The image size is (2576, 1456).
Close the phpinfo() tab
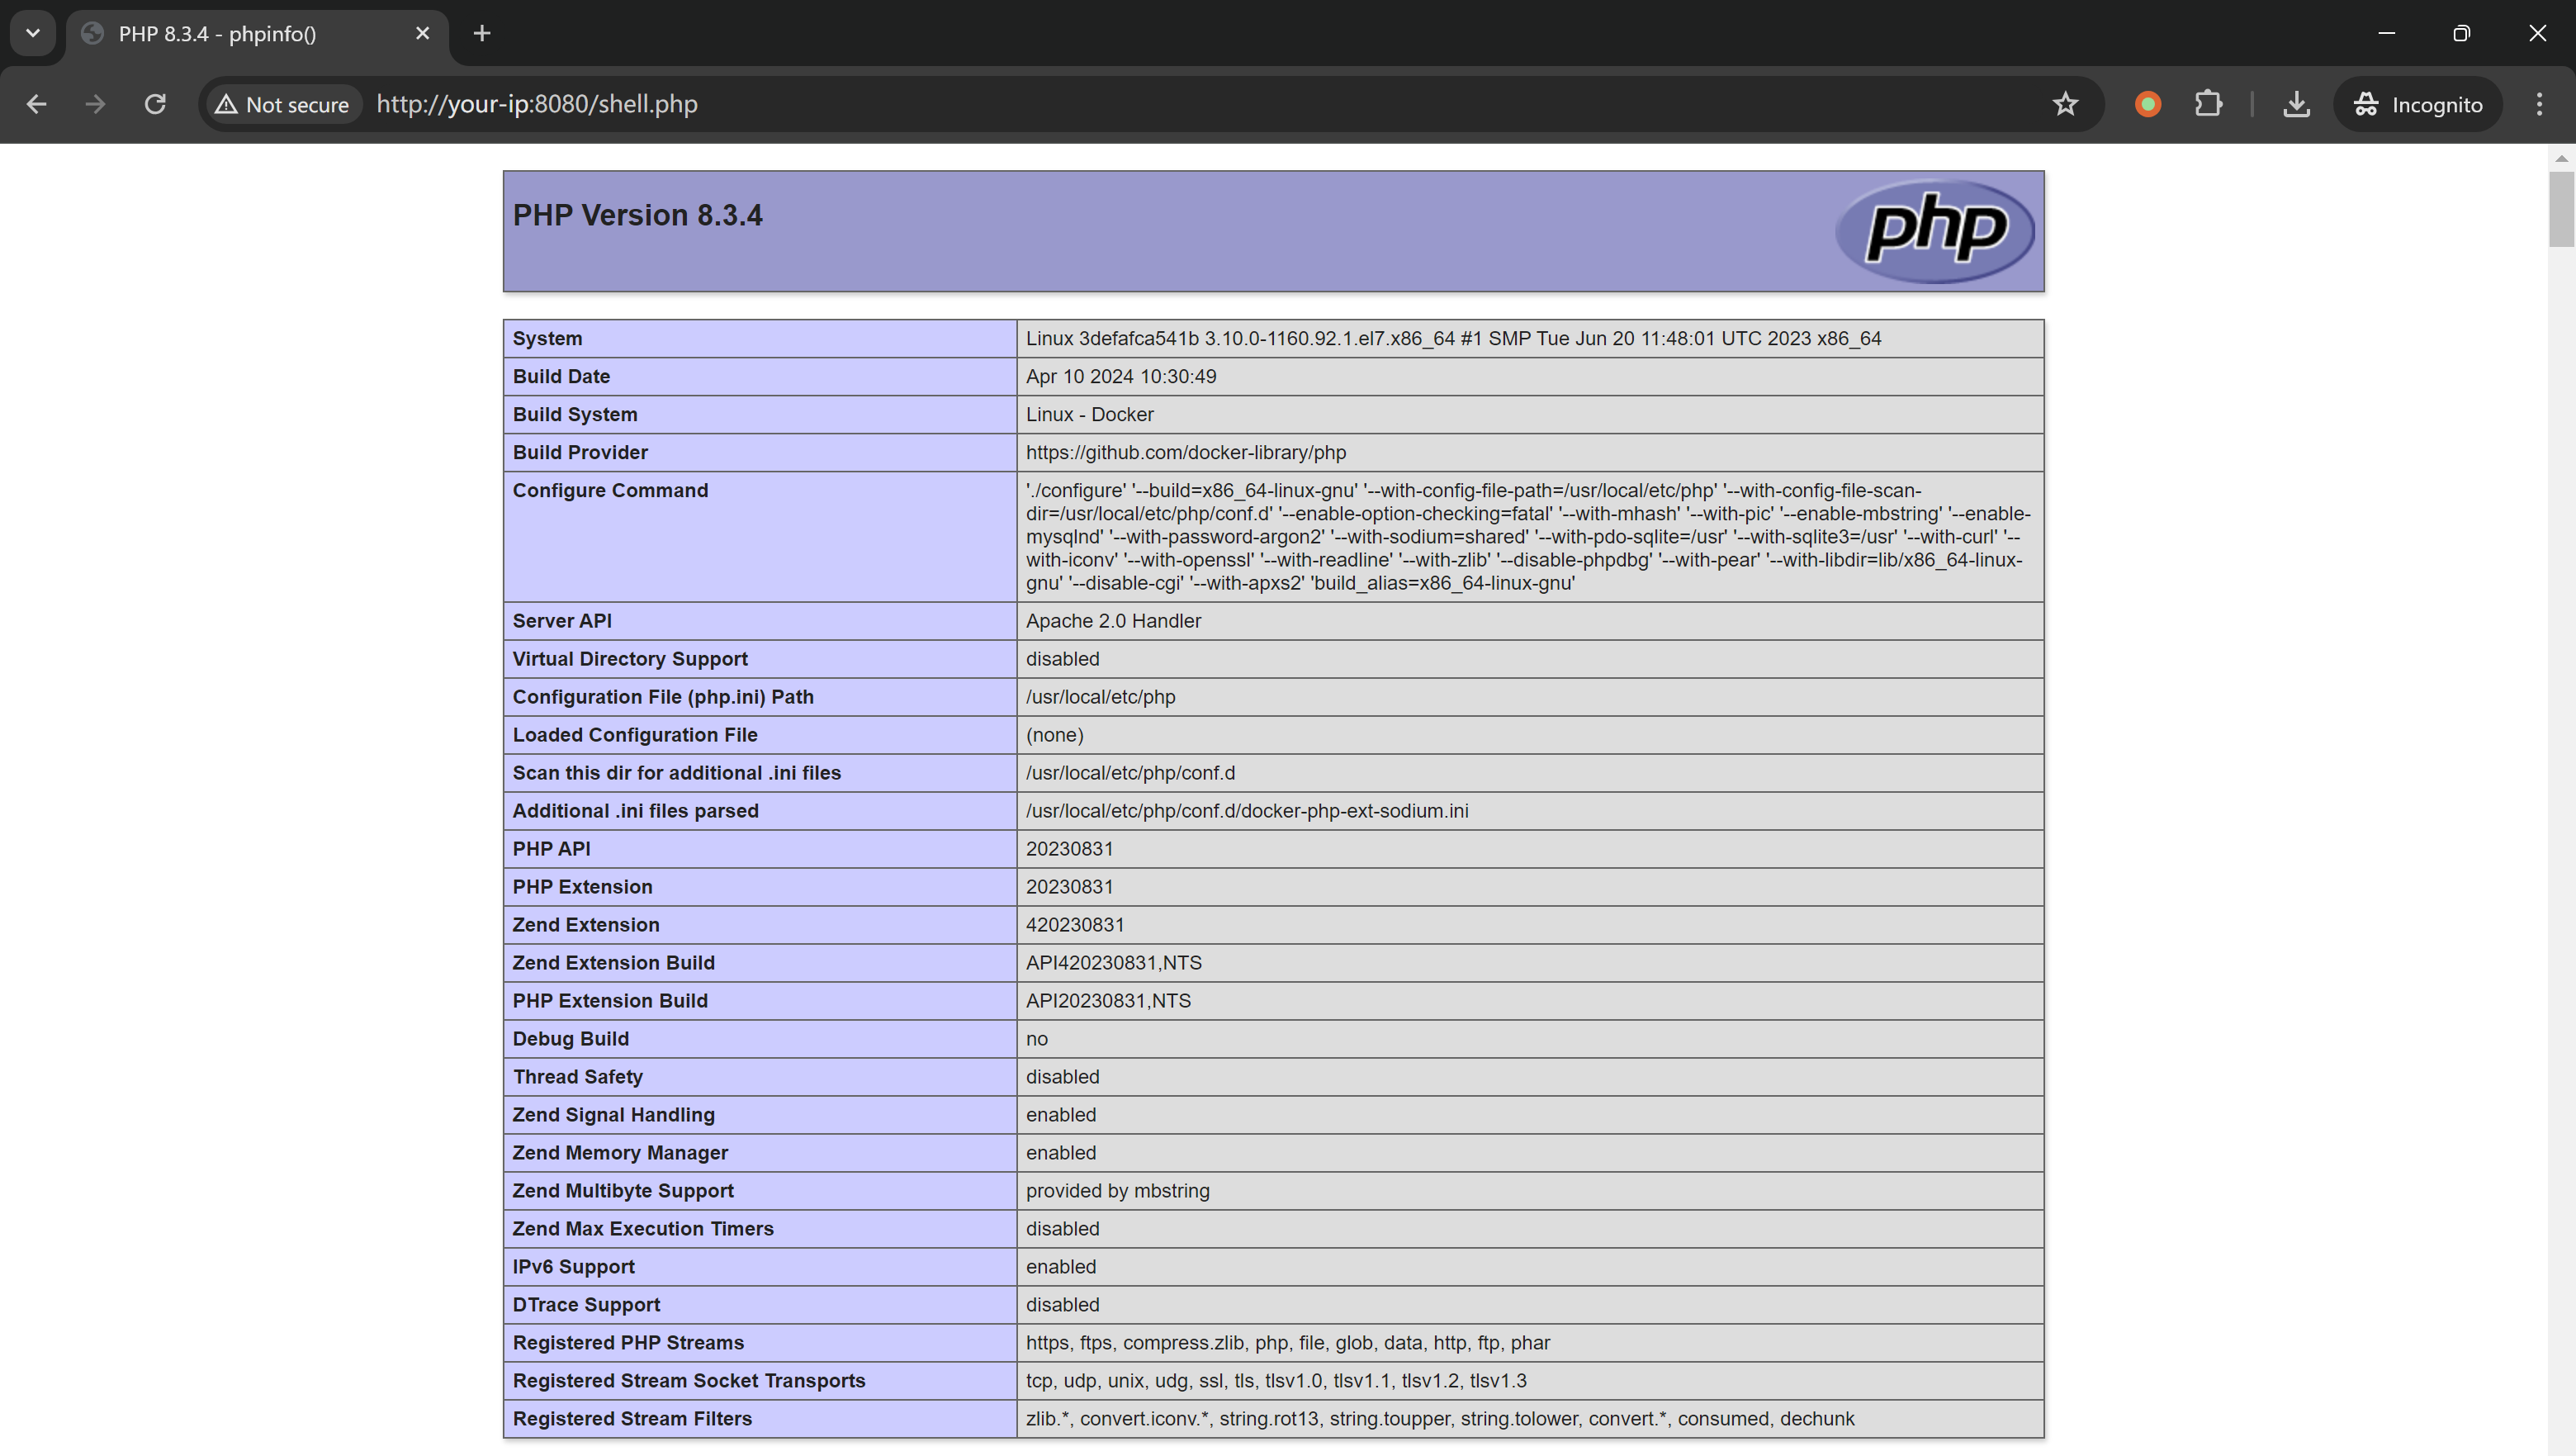pos(422,34)
